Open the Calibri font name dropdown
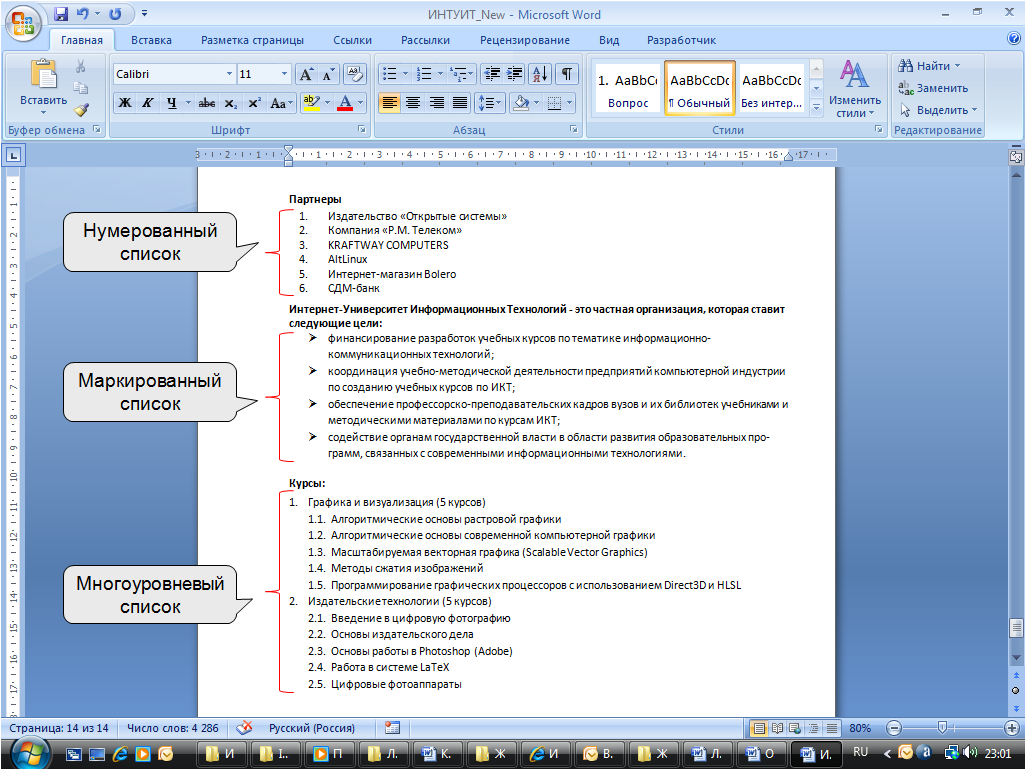Viewport: 1026px width, 770px height. 229,74
